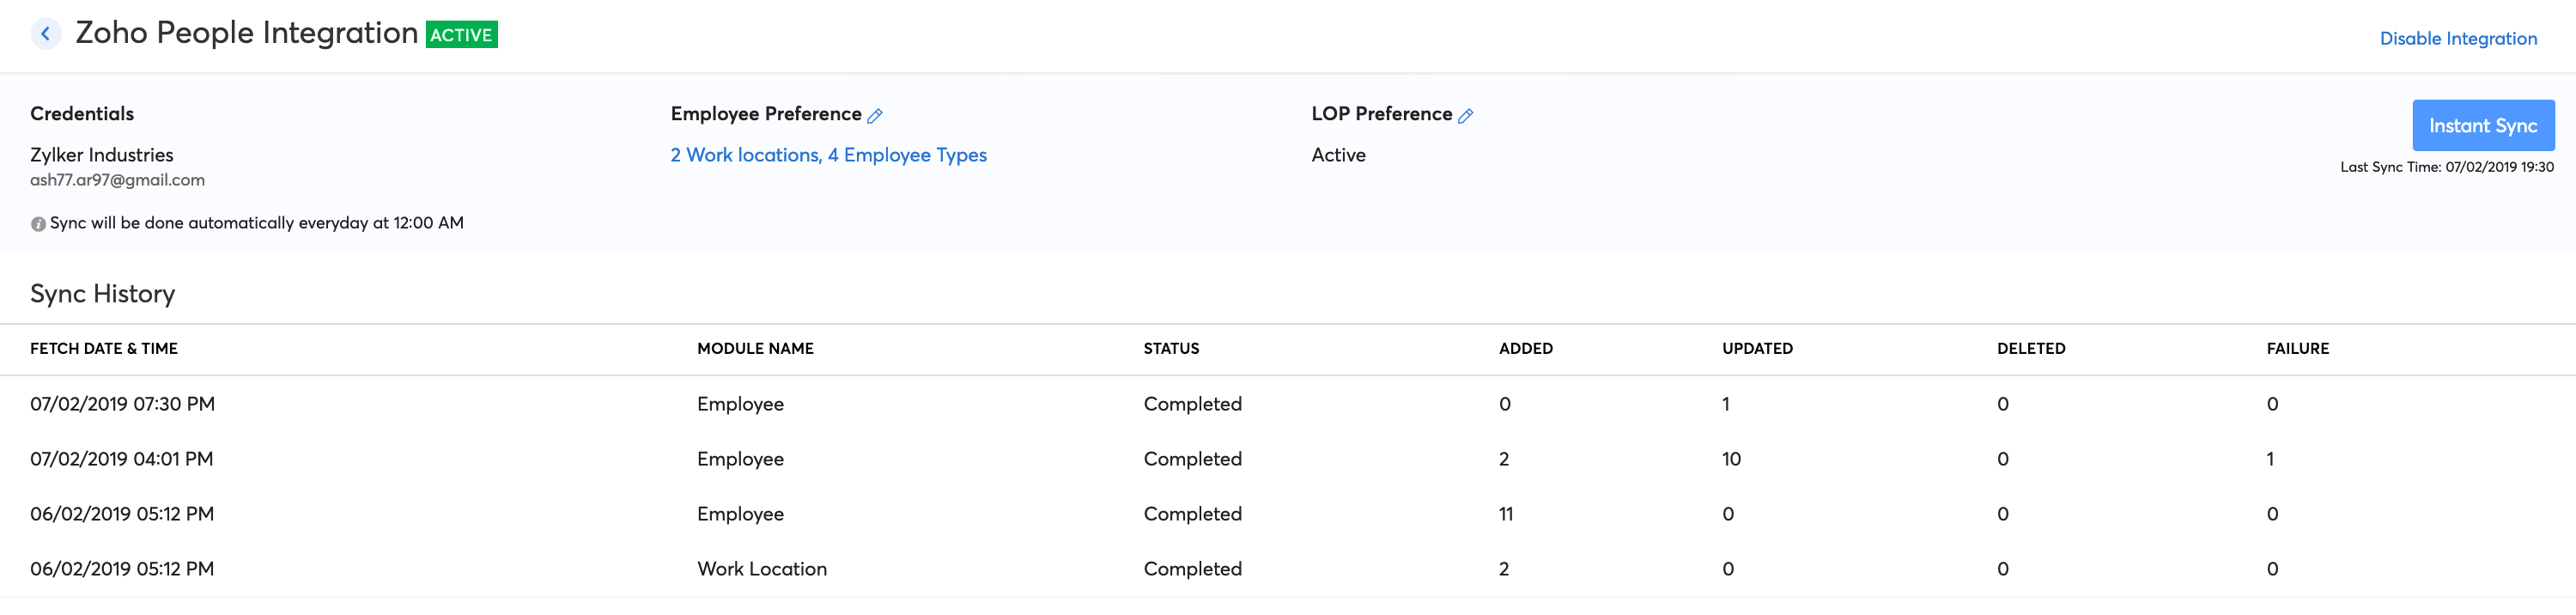
Task: Click the ash77.ar97@gmail.com credentials email
Action: click(117, 180)
